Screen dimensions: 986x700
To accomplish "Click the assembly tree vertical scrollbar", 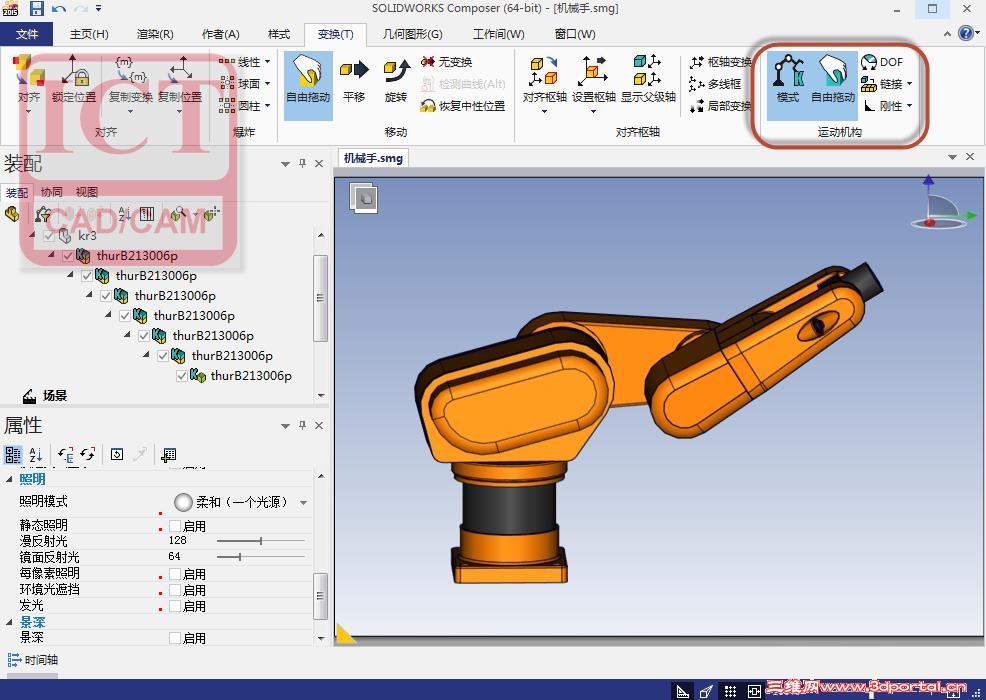I will click(321, 298).
